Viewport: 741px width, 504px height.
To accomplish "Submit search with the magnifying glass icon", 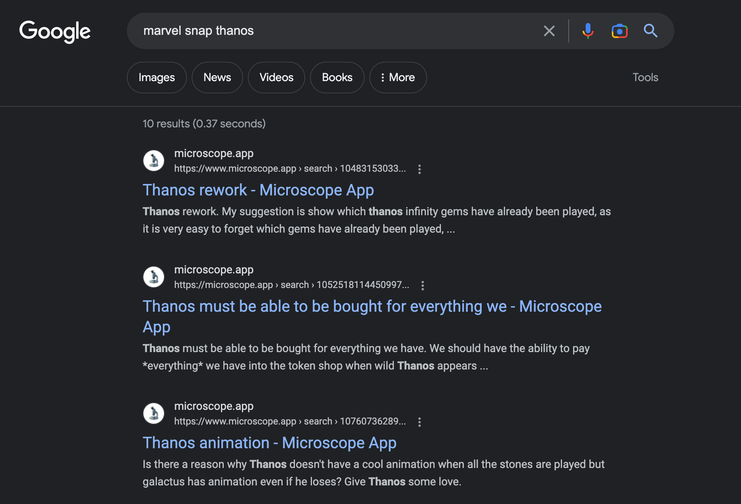I will pyautogui.click(x=651, y=31).
